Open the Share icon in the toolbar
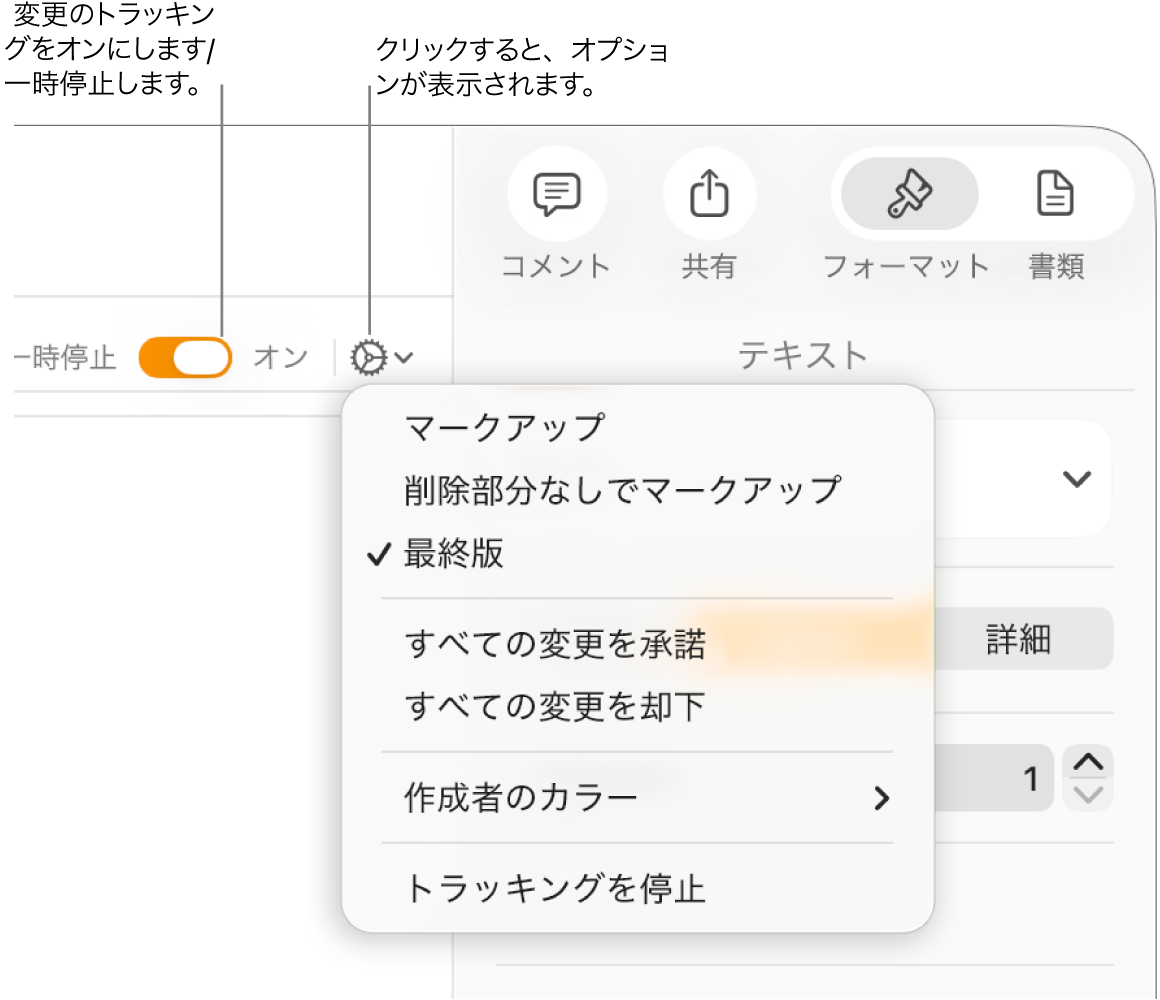This screenshot has height=1000, width=1160. 709,194
